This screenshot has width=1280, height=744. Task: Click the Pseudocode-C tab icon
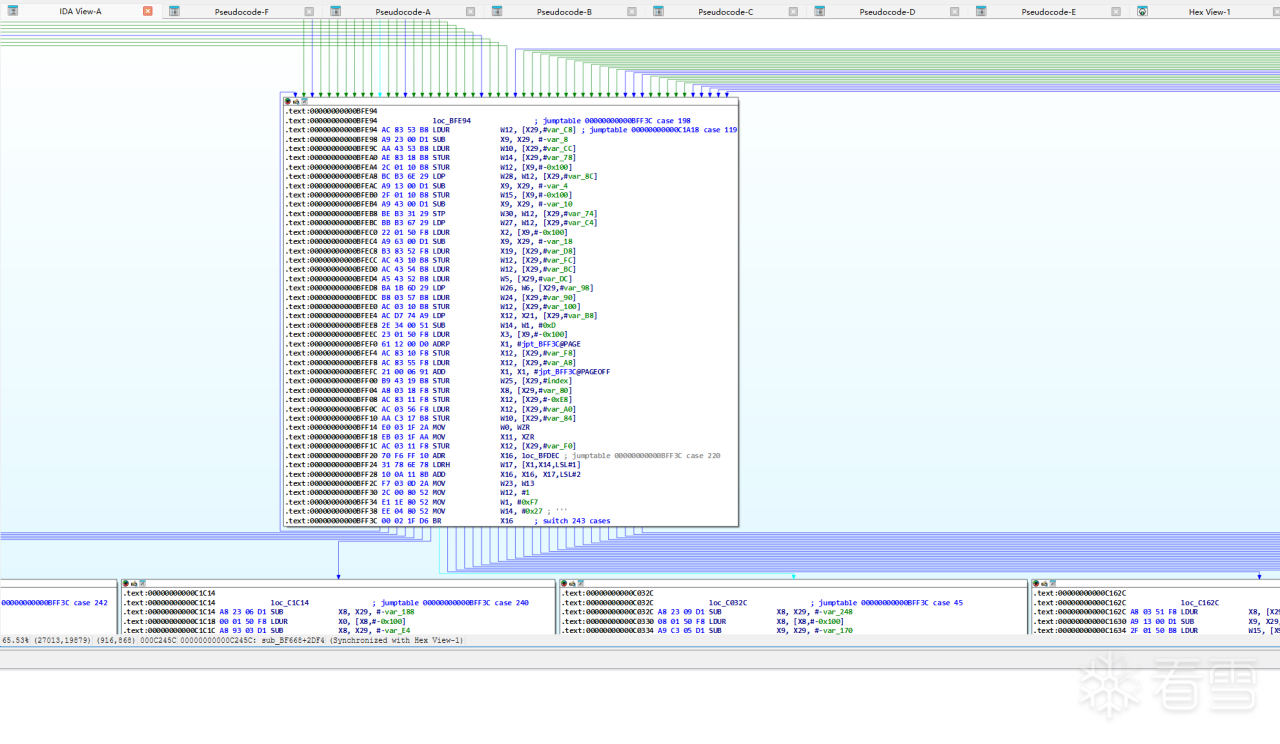(658, 12)
